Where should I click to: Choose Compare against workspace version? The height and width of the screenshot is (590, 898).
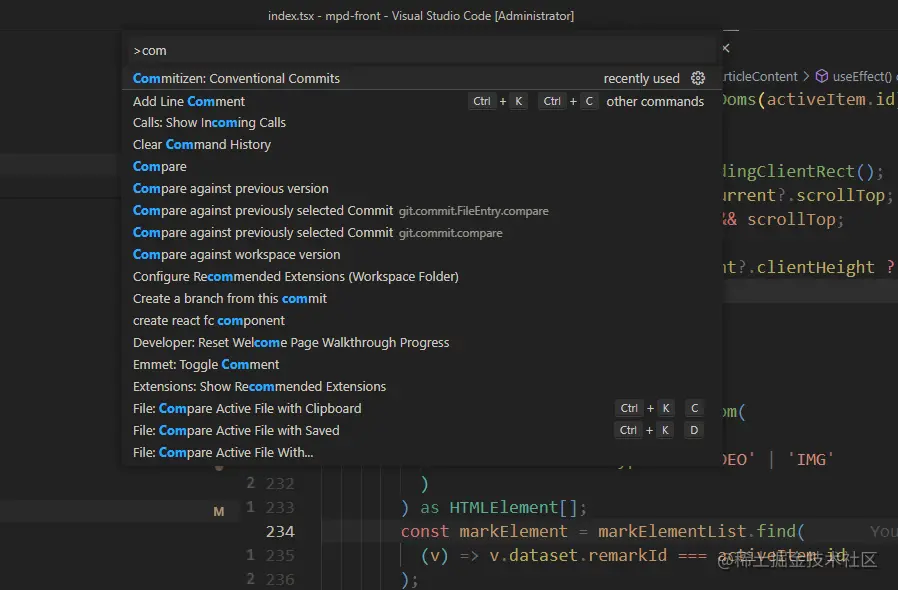pos(237,255)
